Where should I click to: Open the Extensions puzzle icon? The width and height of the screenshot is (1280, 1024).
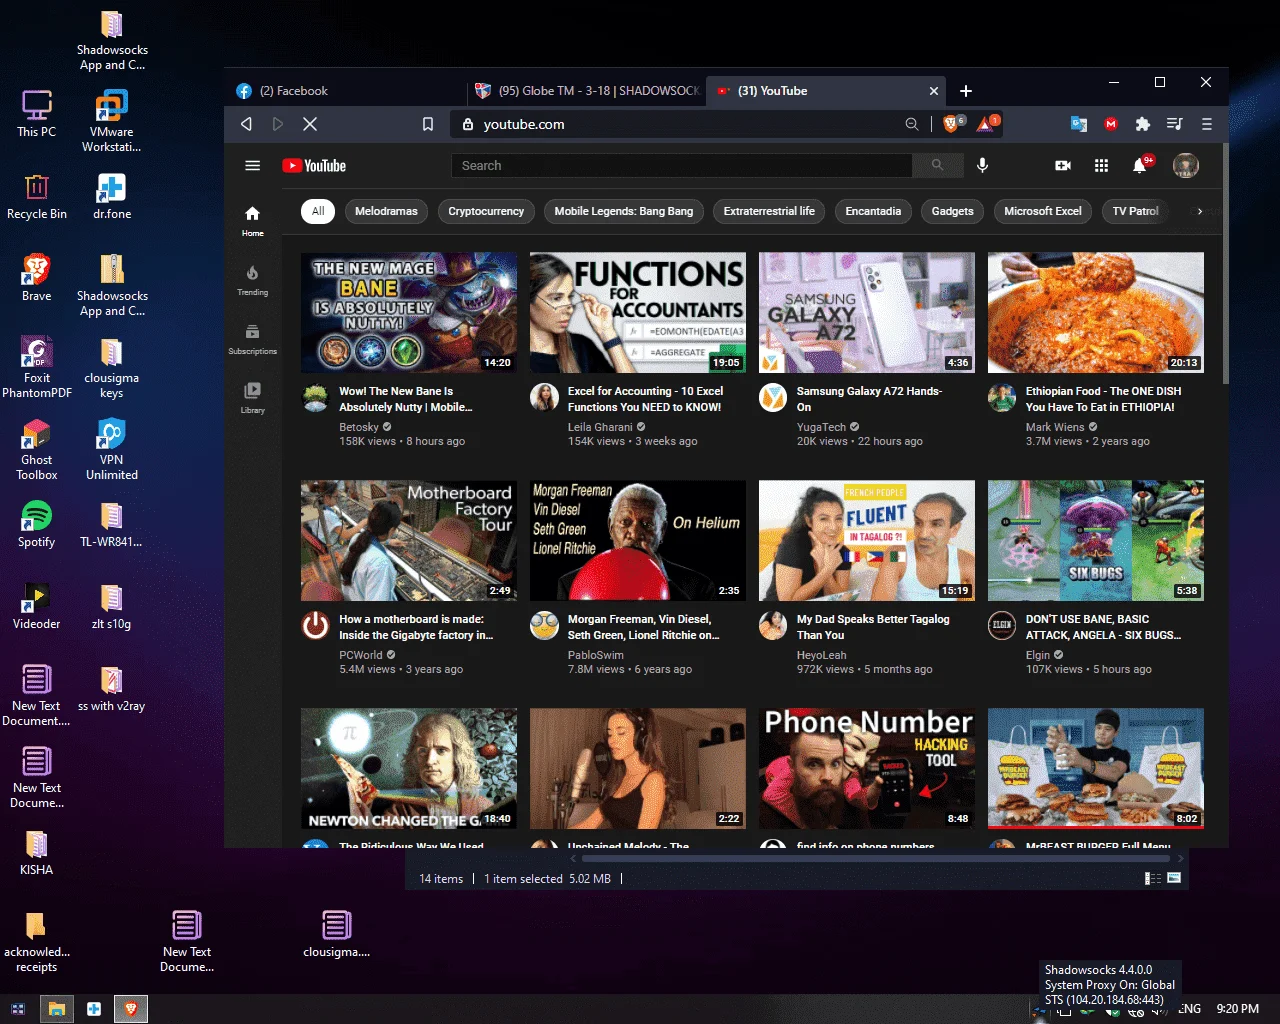click(x=1143, y=124)
